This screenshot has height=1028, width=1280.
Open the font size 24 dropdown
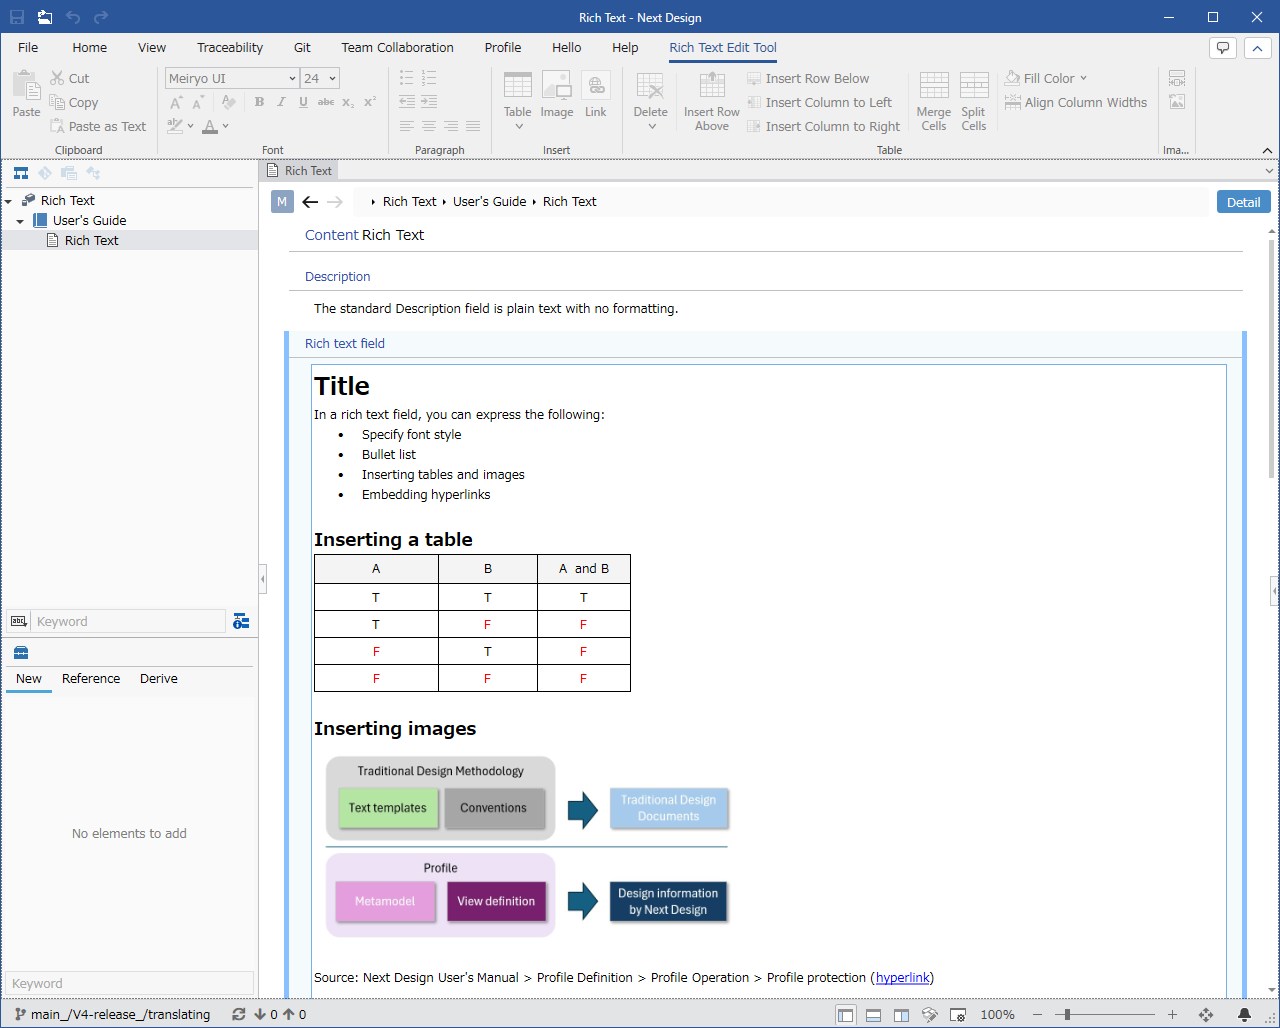333,78
